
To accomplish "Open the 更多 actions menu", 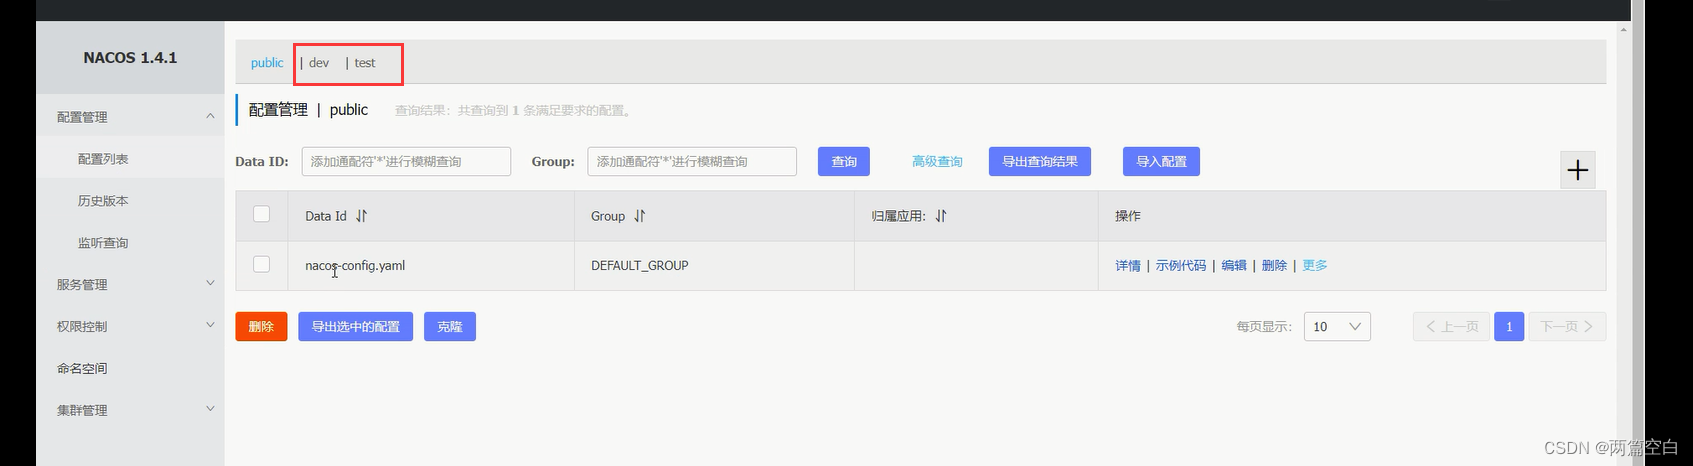I will (1314, 266).
